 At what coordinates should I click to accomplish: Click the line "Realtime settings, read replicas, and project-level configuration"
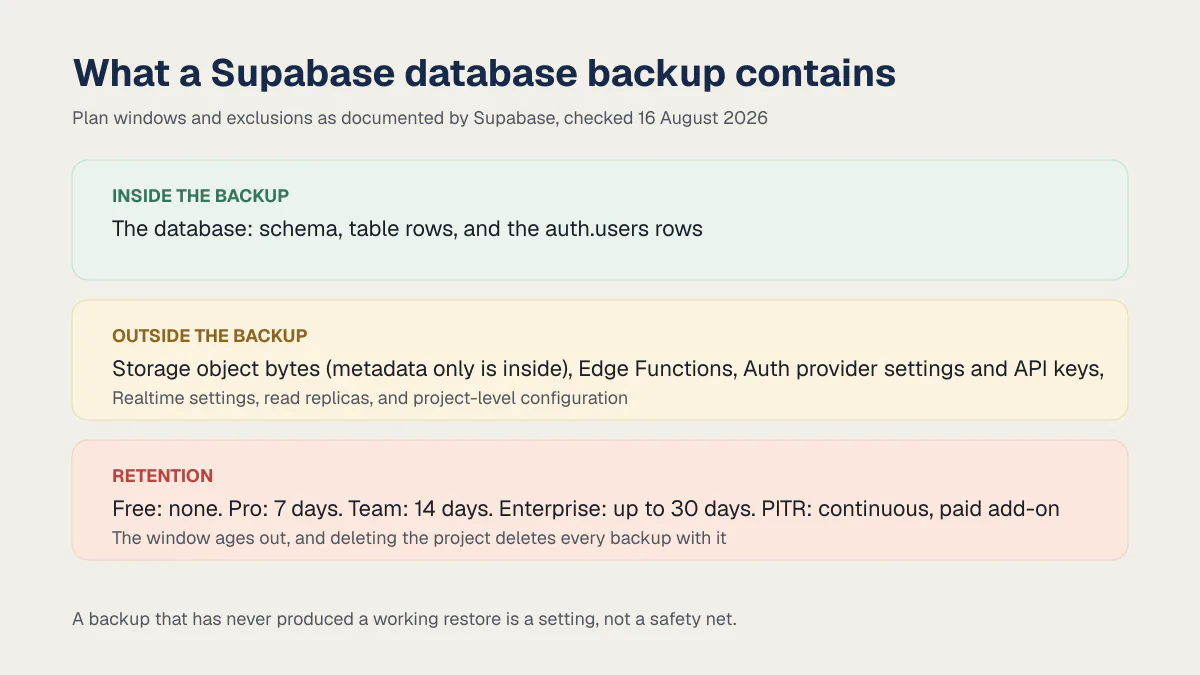[370, 398]
